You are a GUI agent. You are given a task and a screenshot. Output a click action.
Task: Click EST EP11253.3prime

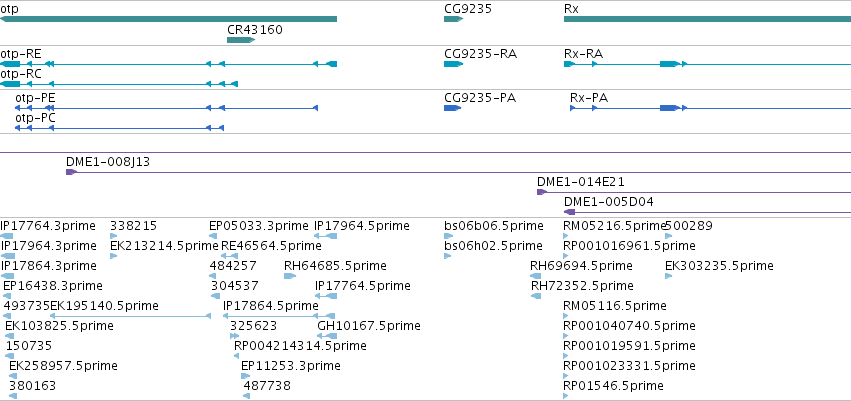pyautogui.click(x=245, y=376)
